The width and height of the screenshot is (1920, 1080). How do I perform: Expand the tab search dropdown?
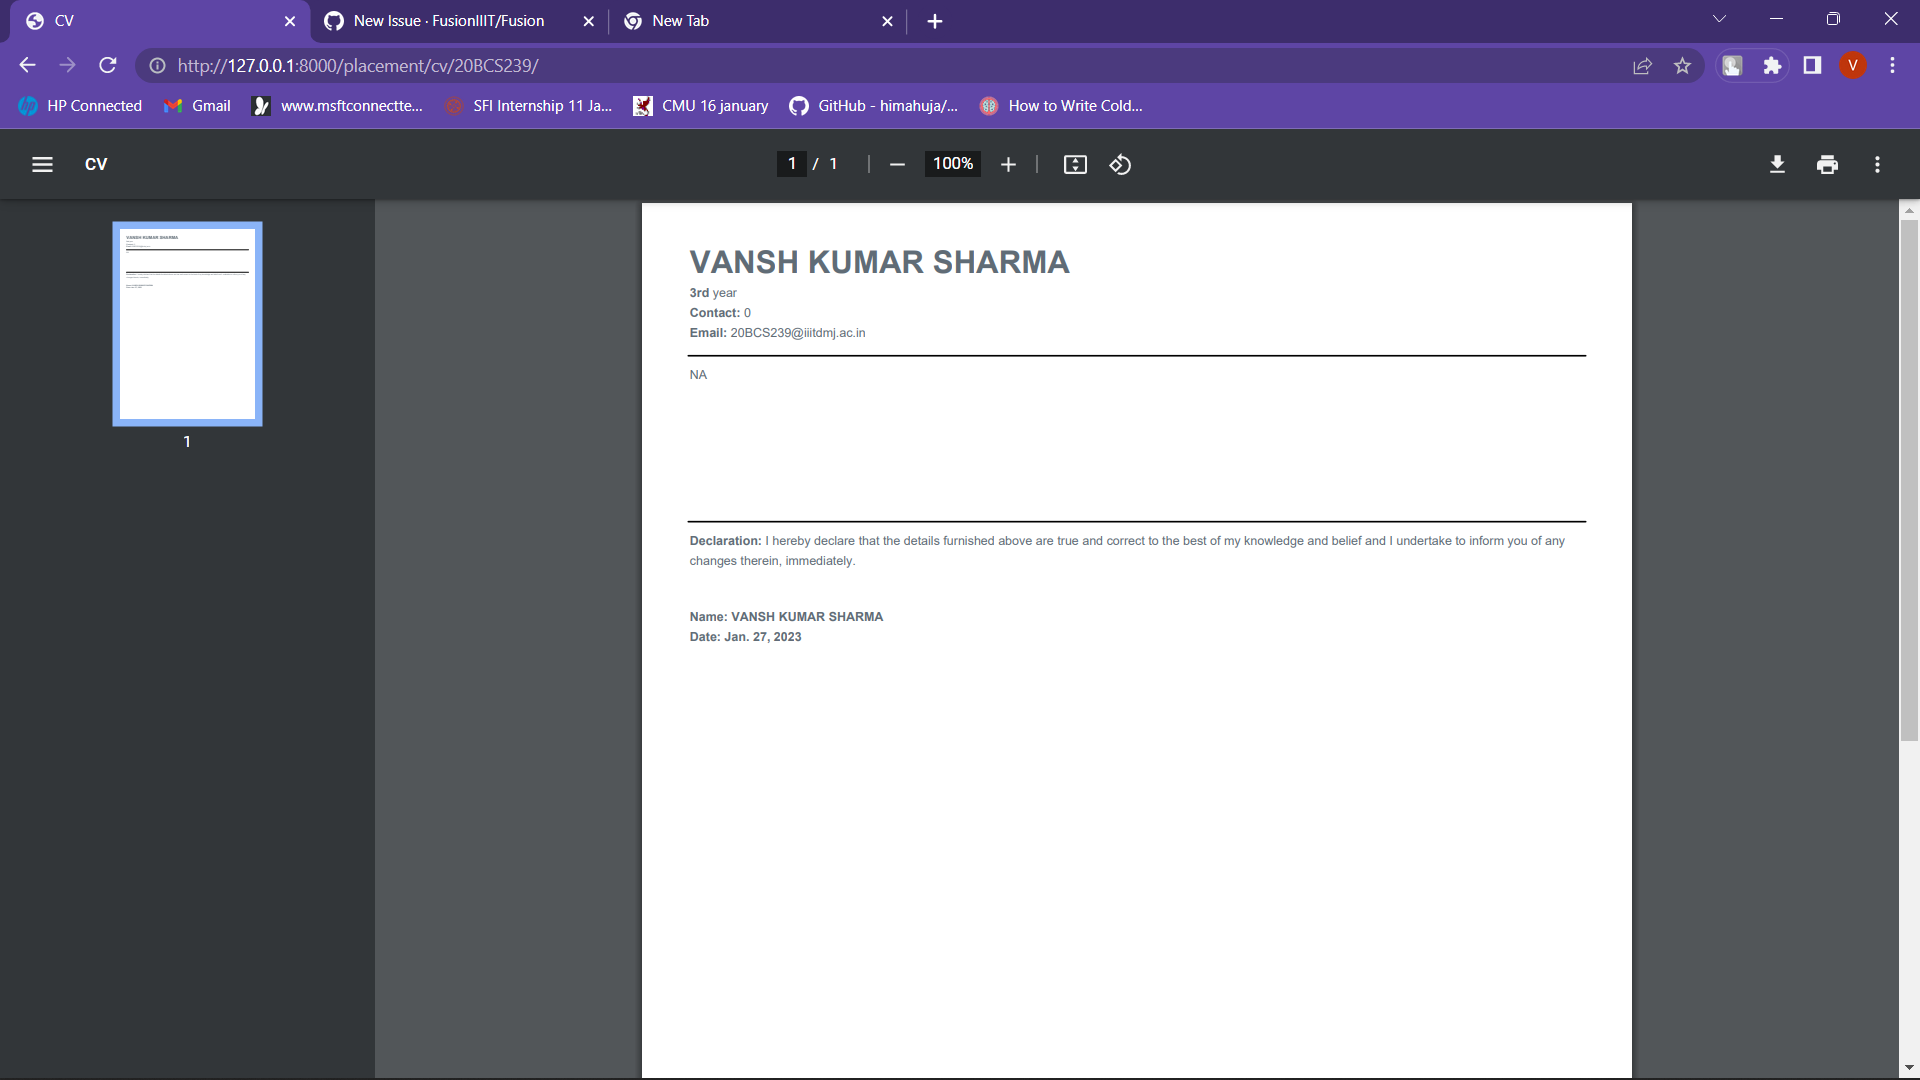(1719, 20)
